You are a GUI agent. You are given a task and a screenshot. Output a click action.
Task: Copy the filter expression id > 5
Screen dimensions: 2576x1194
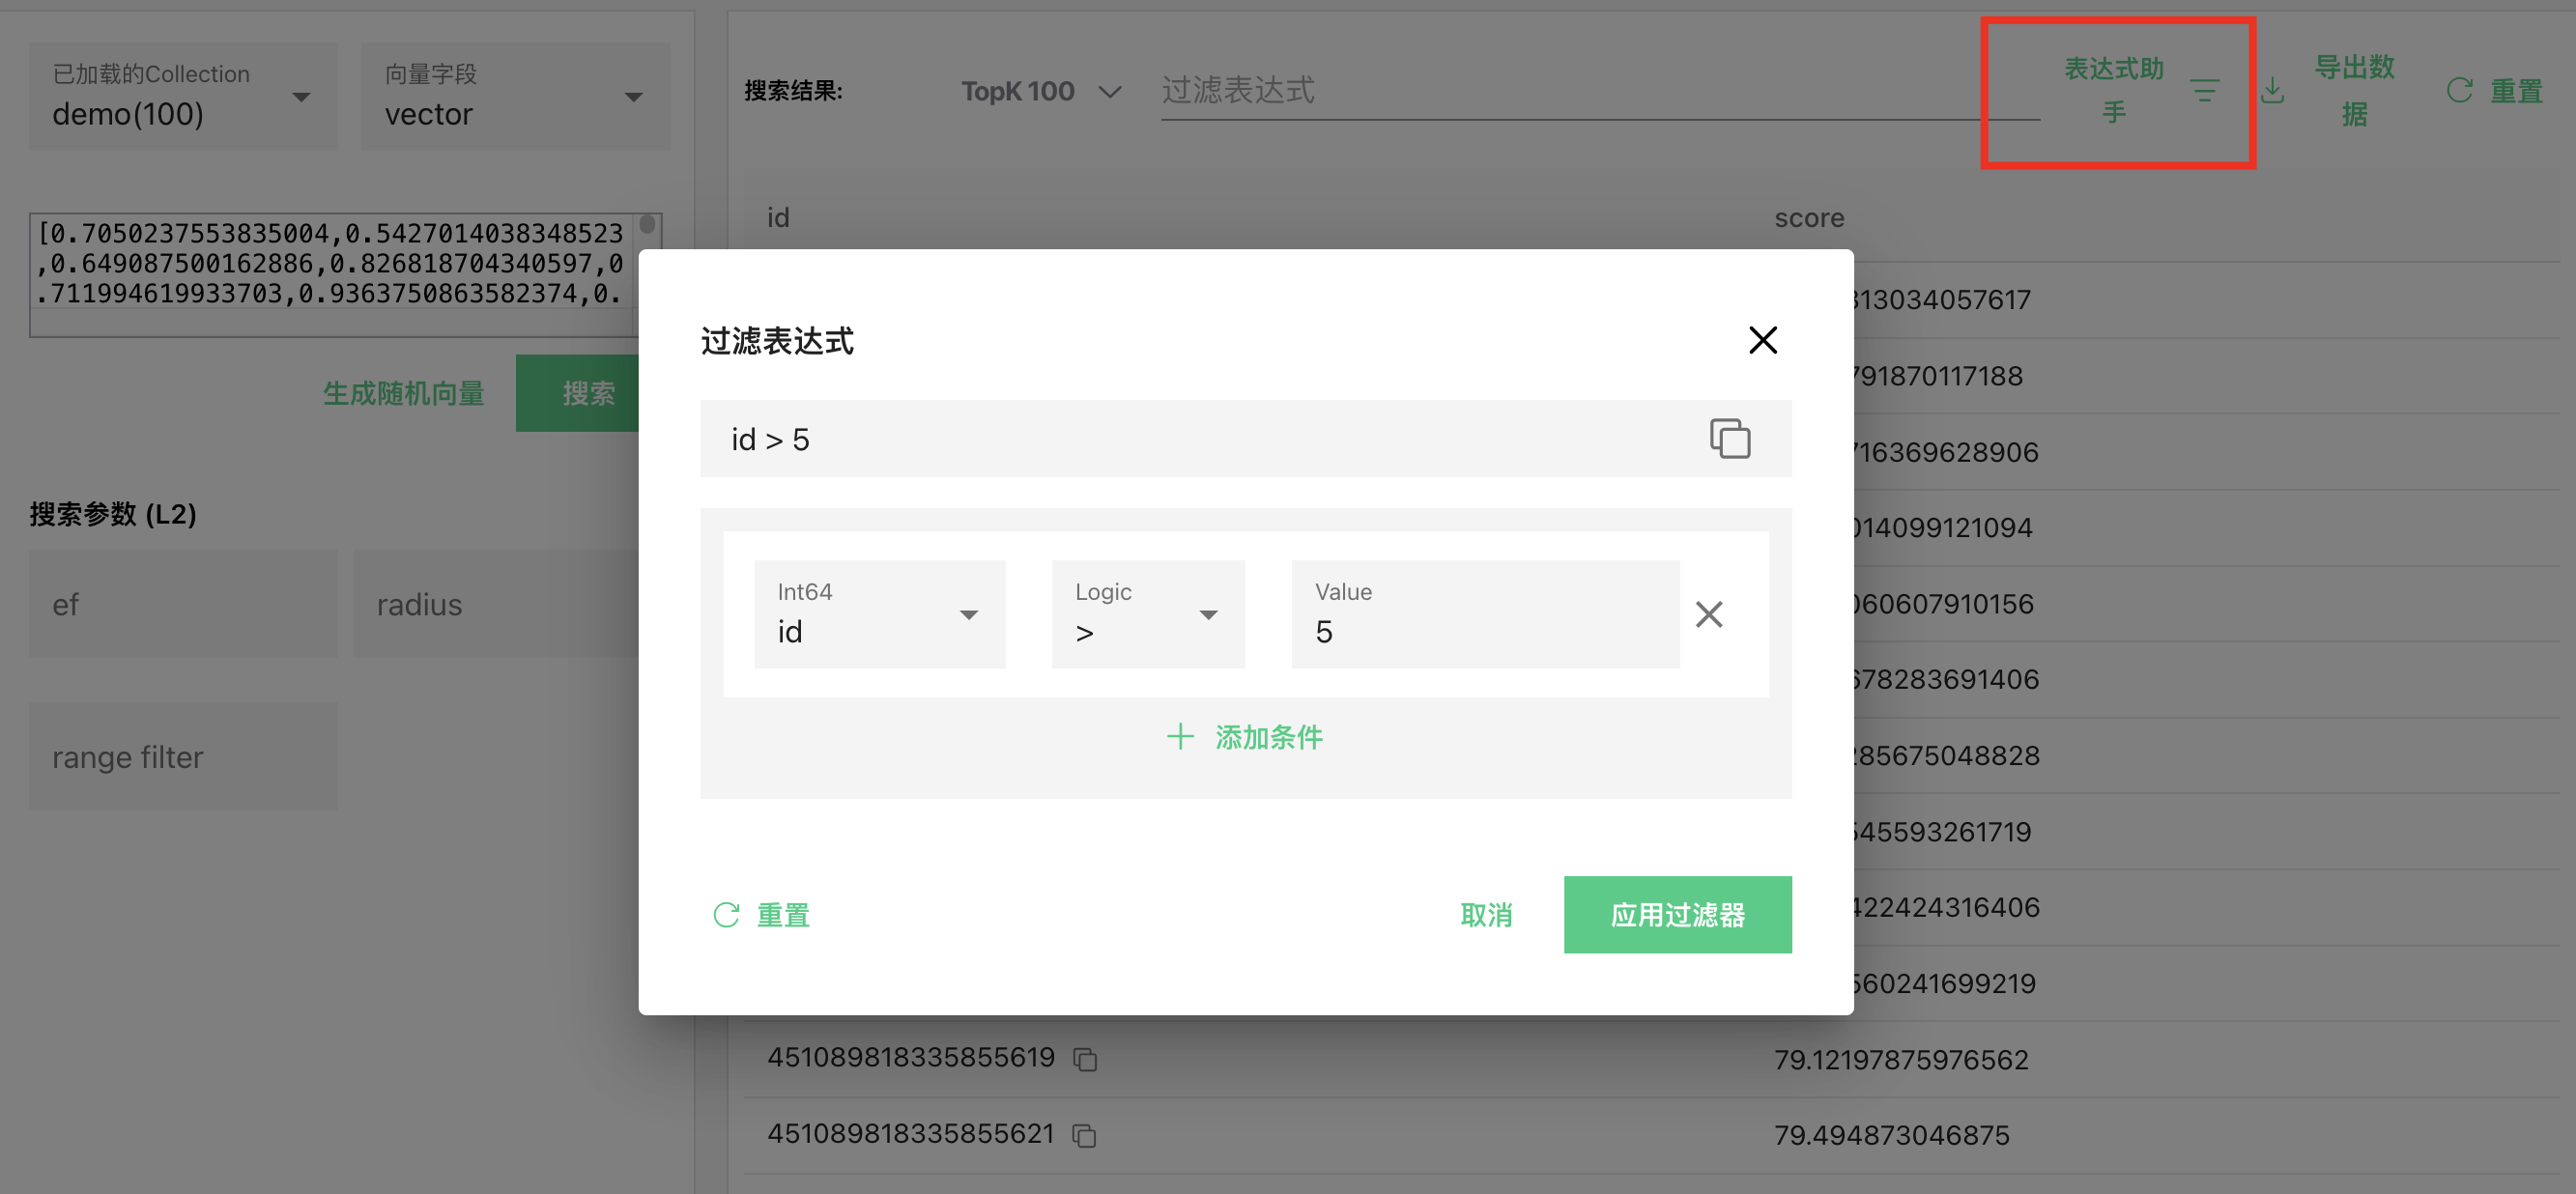1729,438
